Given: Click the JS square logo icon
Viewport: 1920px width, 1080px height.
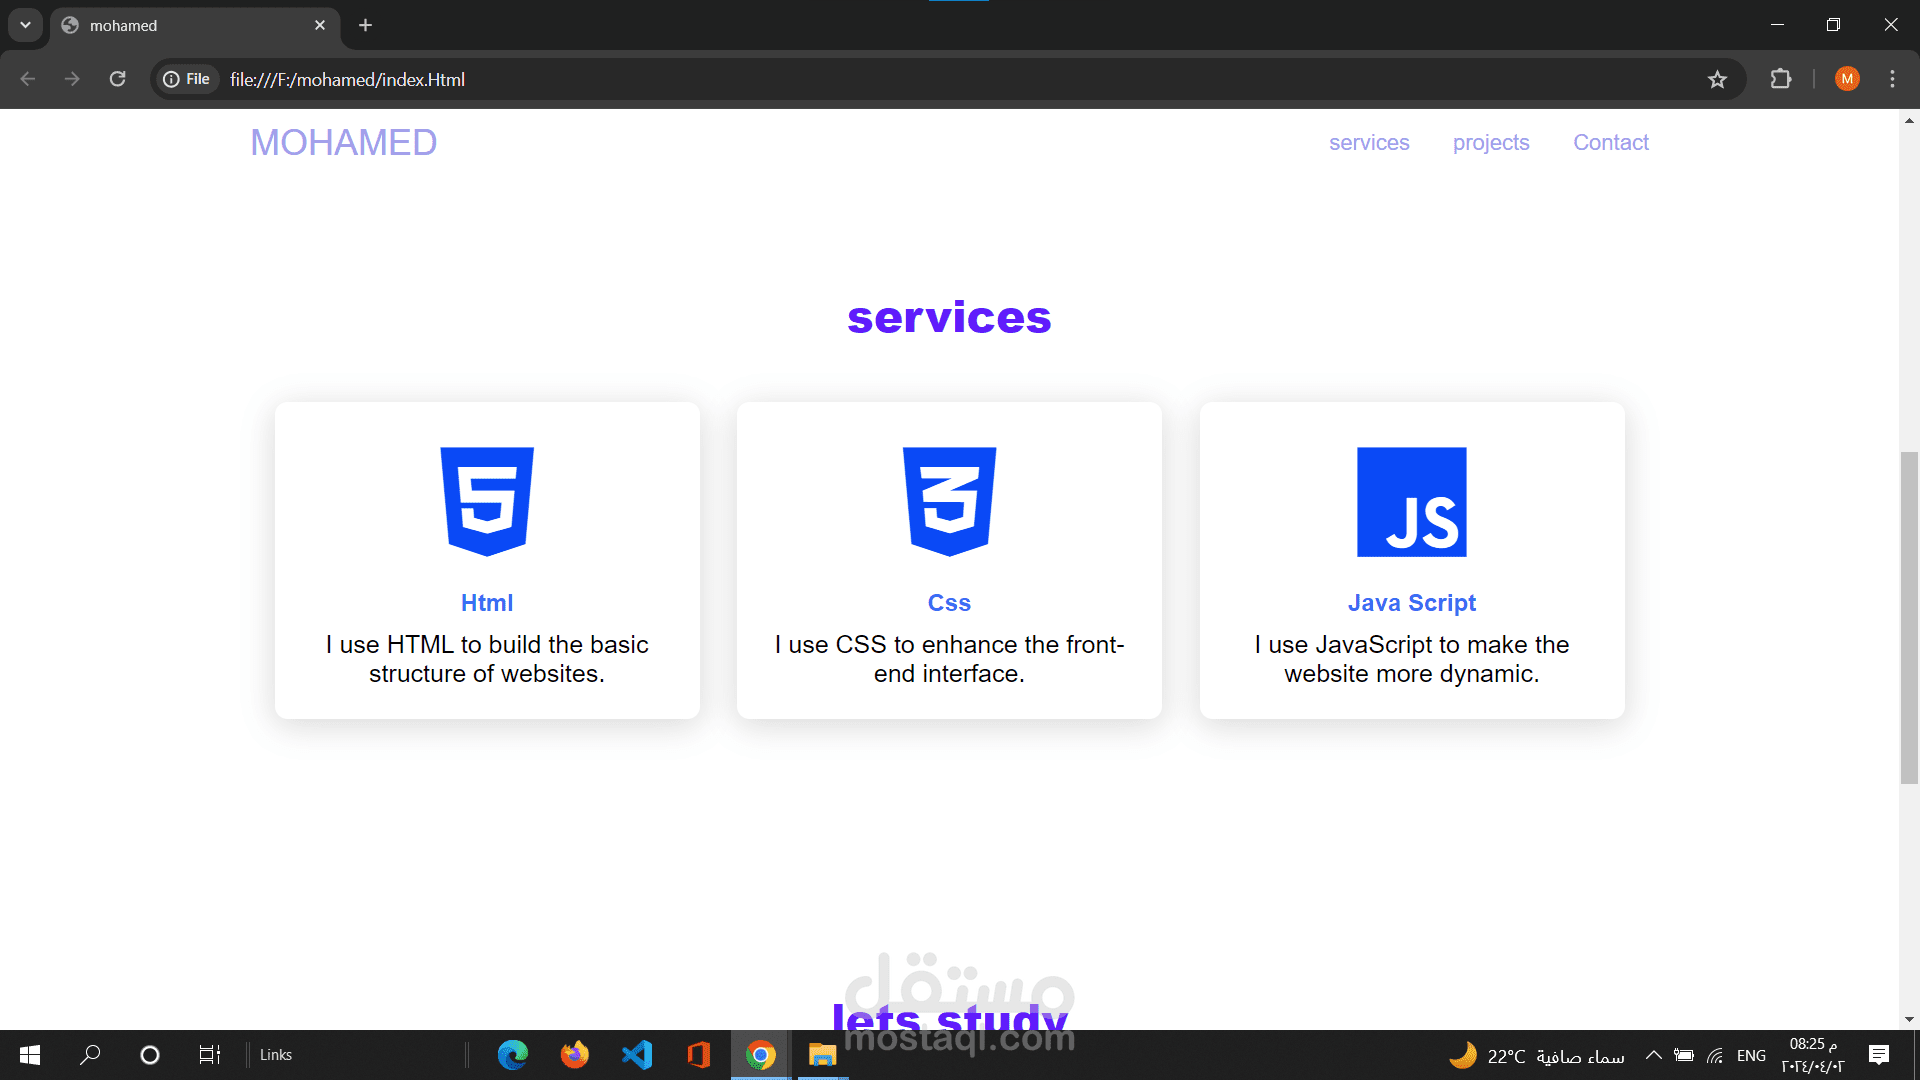Looking at the screenshot, I should pyautogui.click(x=1411, y=502).
